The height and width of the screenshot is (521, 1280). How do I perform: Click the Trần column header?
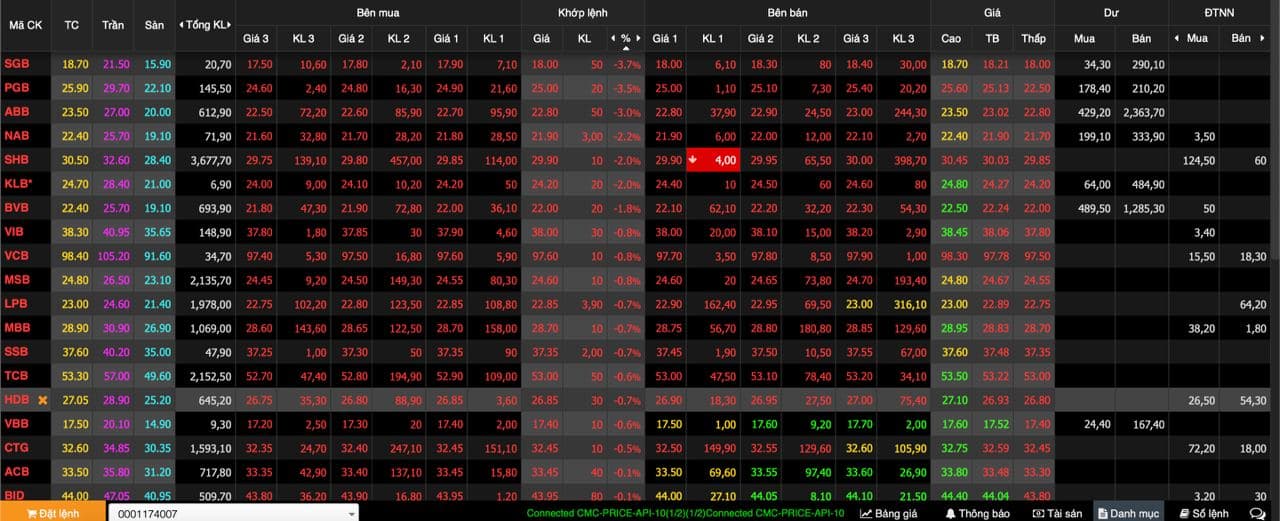pos(113,24)
